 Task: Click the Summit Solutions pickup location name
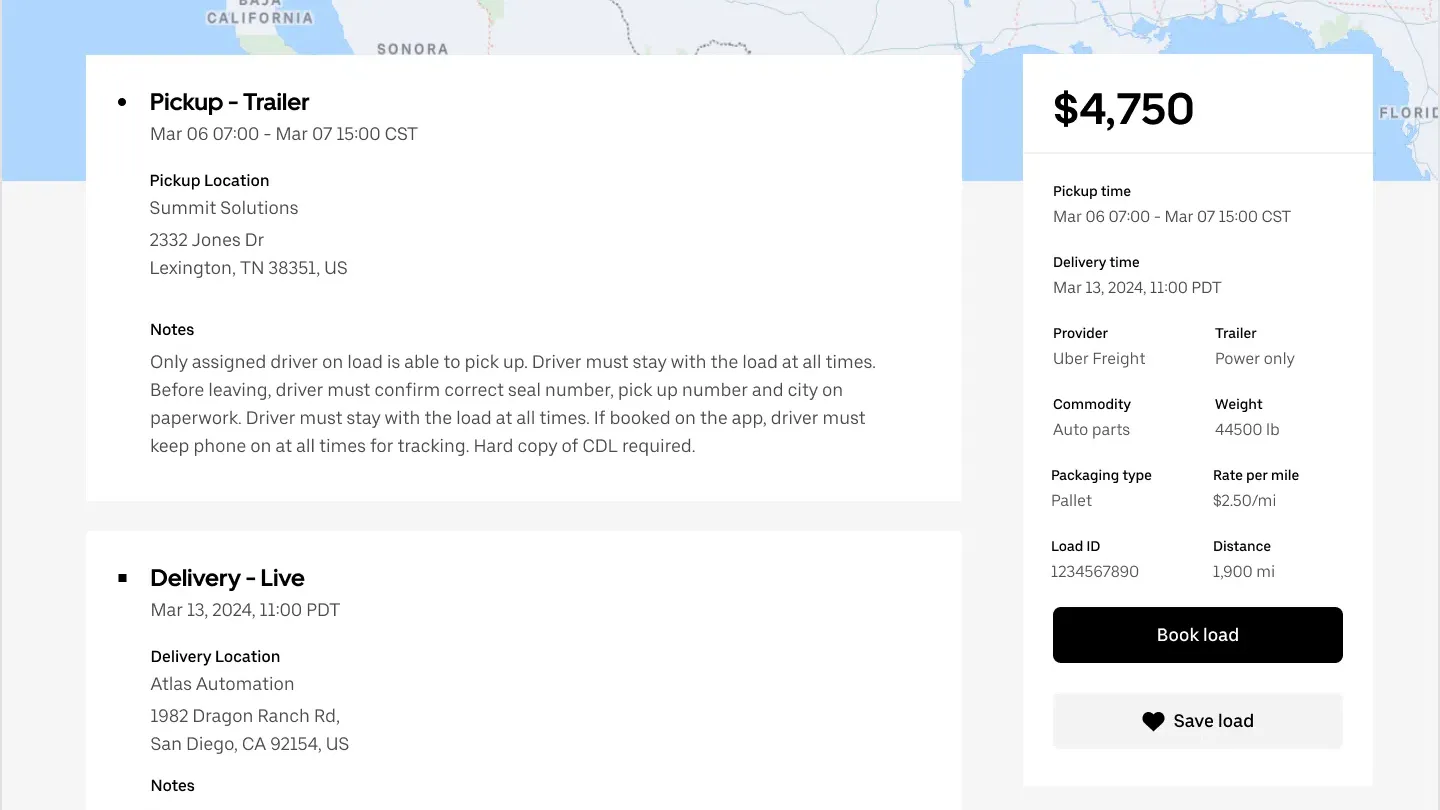click(x=224, y=208)
